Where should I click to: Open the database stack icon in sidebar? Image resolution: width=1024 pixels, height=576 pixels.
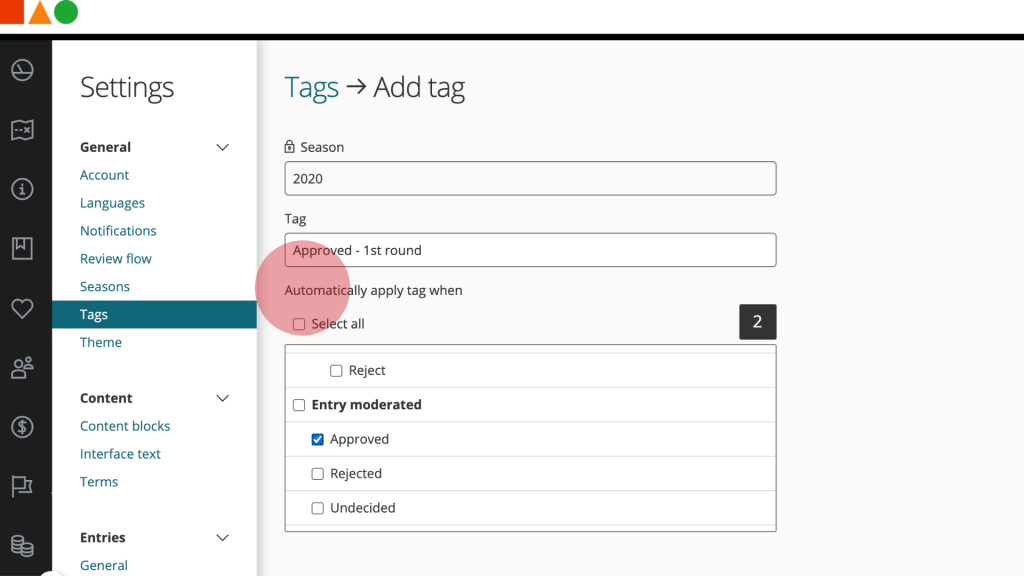coord(22,546)
